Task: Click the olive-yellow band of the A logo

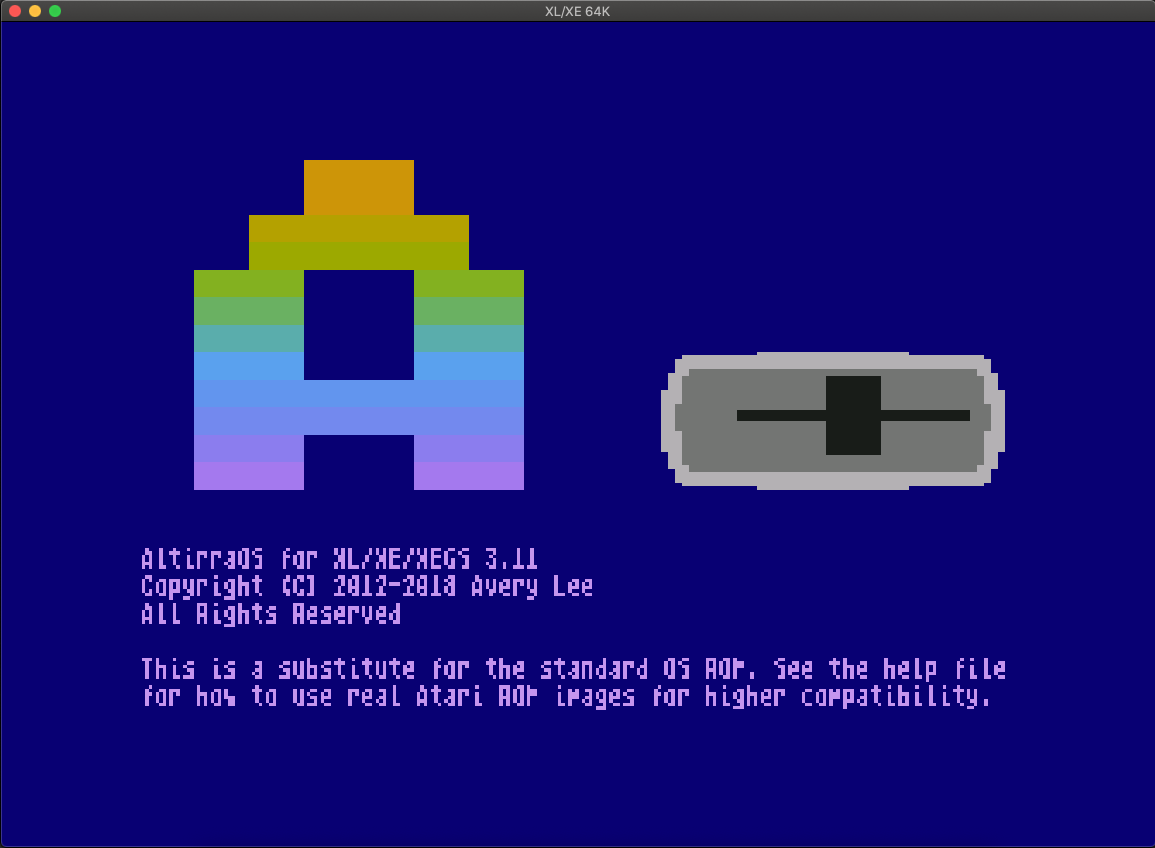Action: [358, 242]
